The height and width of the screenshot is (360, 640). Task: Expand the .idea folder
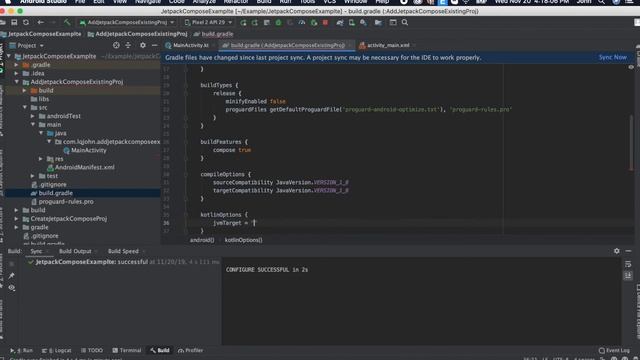click(16, 73)
